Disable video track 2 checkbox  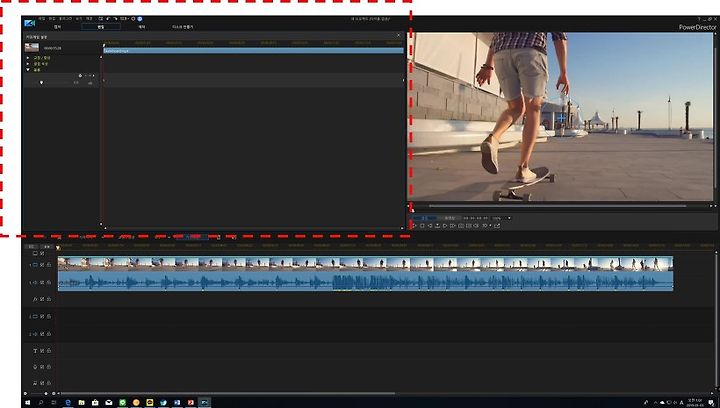(x=42, y=317)
